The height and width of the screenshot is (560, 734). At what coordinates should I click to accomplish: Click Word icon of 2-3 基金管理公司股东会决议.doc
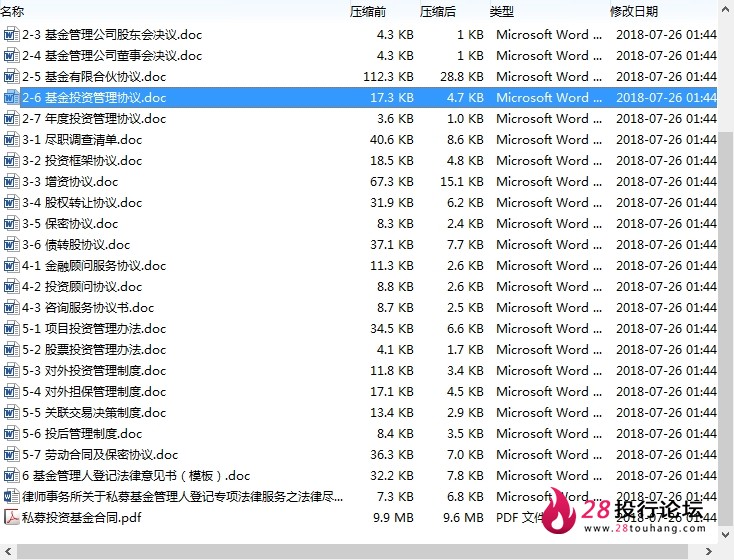click(x=11, y=35)
